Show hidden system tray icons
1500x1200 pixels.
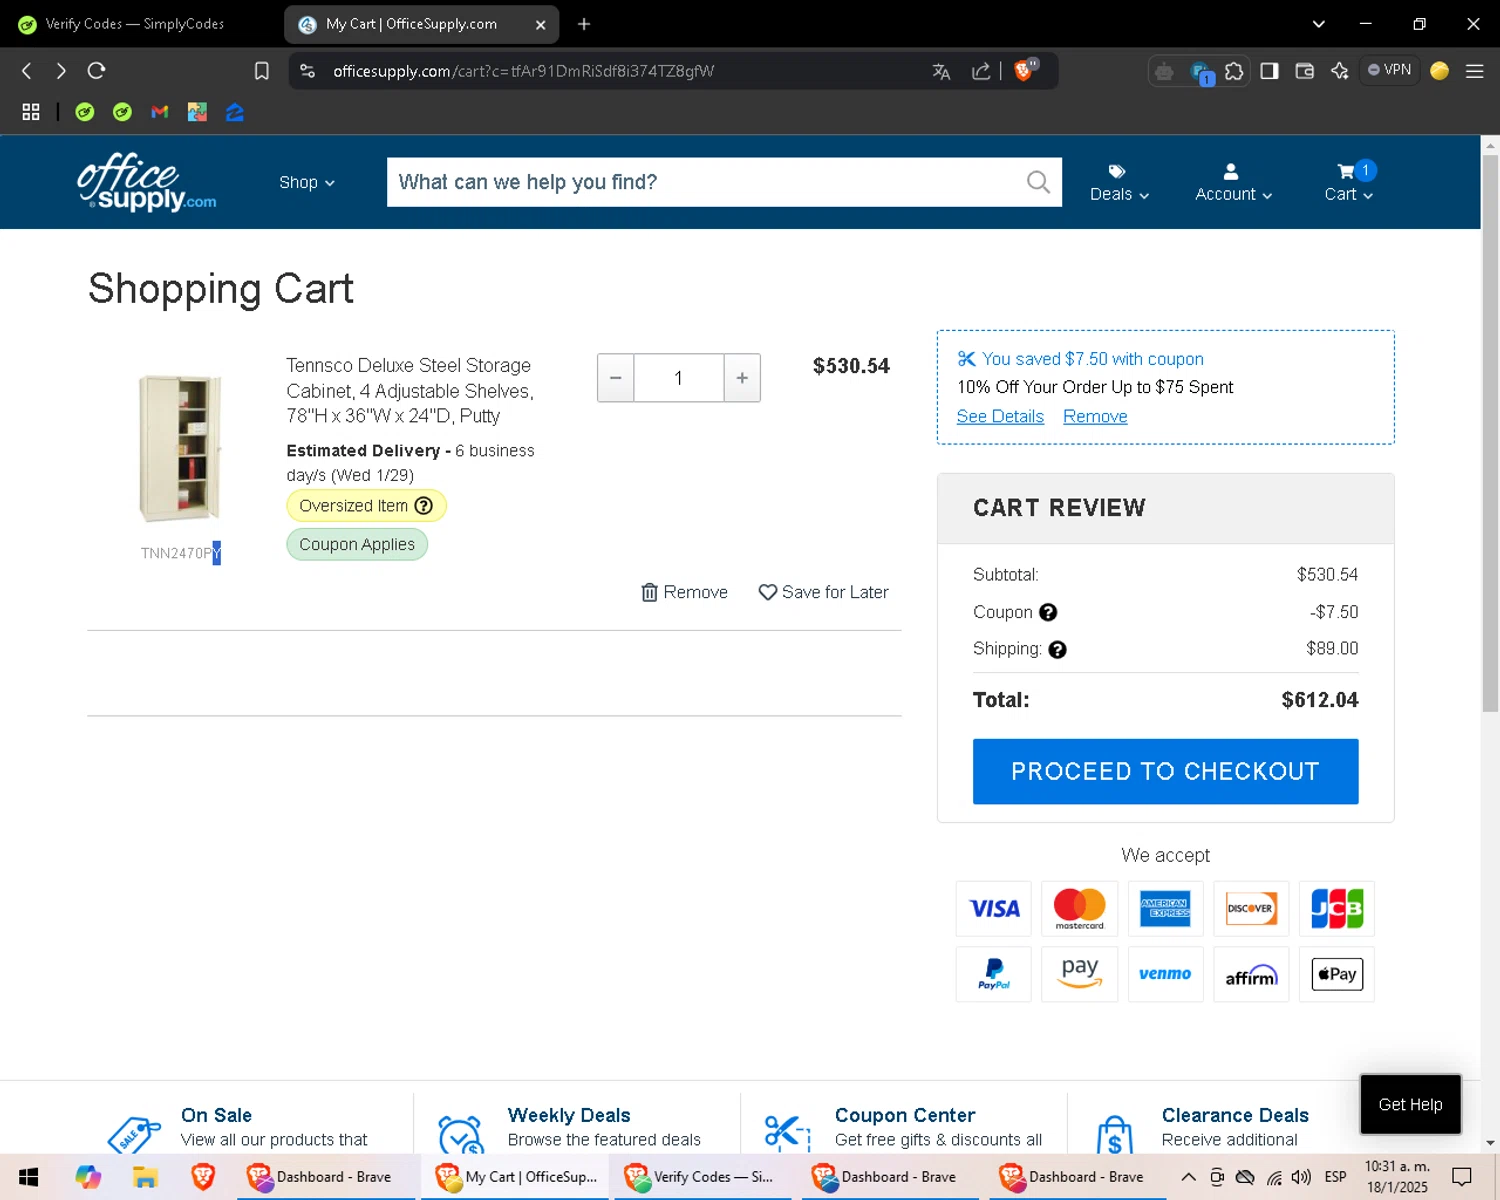1188,1177
